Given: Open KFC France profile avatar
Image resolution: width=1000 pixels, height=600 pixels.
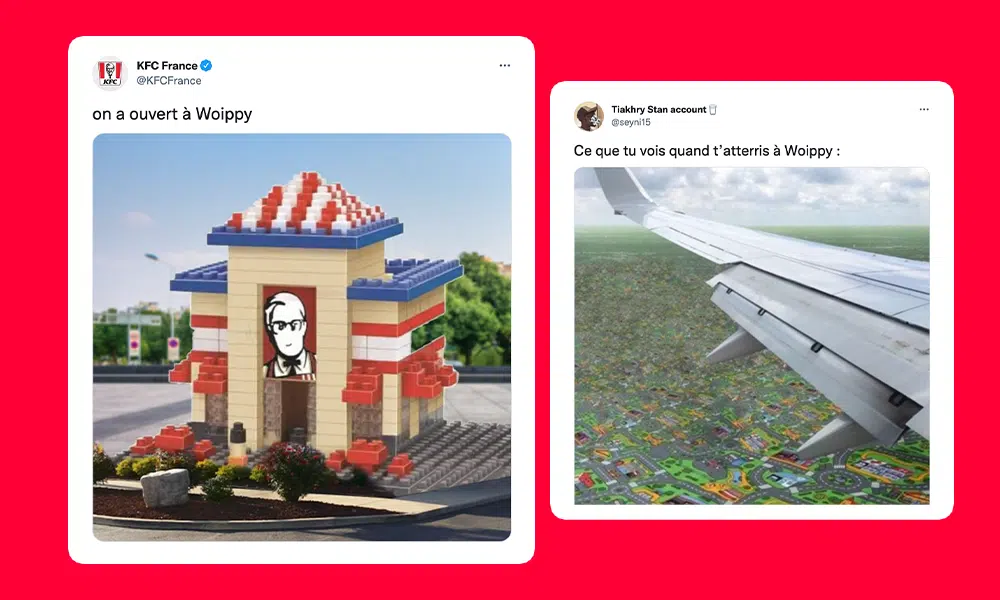Looking at the screenshot, I should coord(110,73).
